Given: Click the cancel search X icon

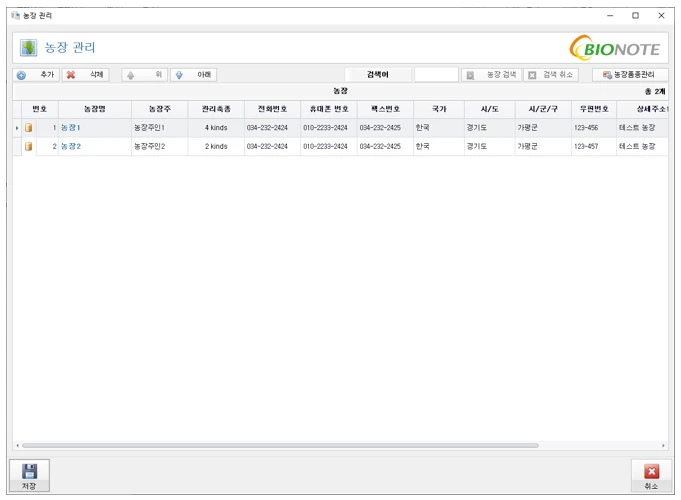Looking at the screenshot, I should click(532, 76).
